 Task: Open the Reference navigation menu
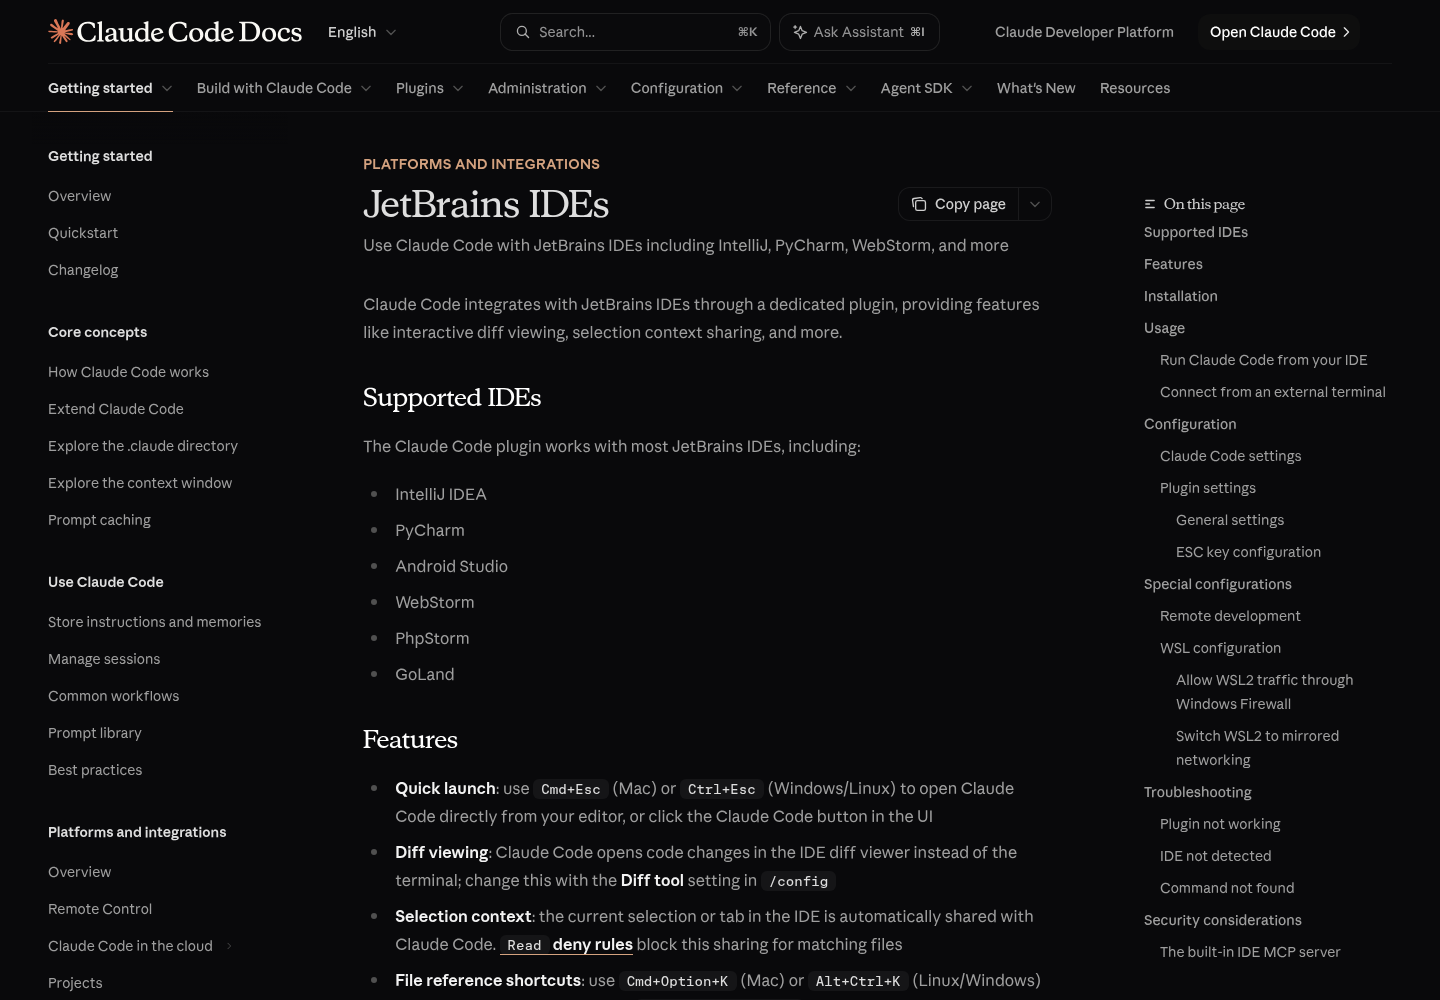pos(812,88)
